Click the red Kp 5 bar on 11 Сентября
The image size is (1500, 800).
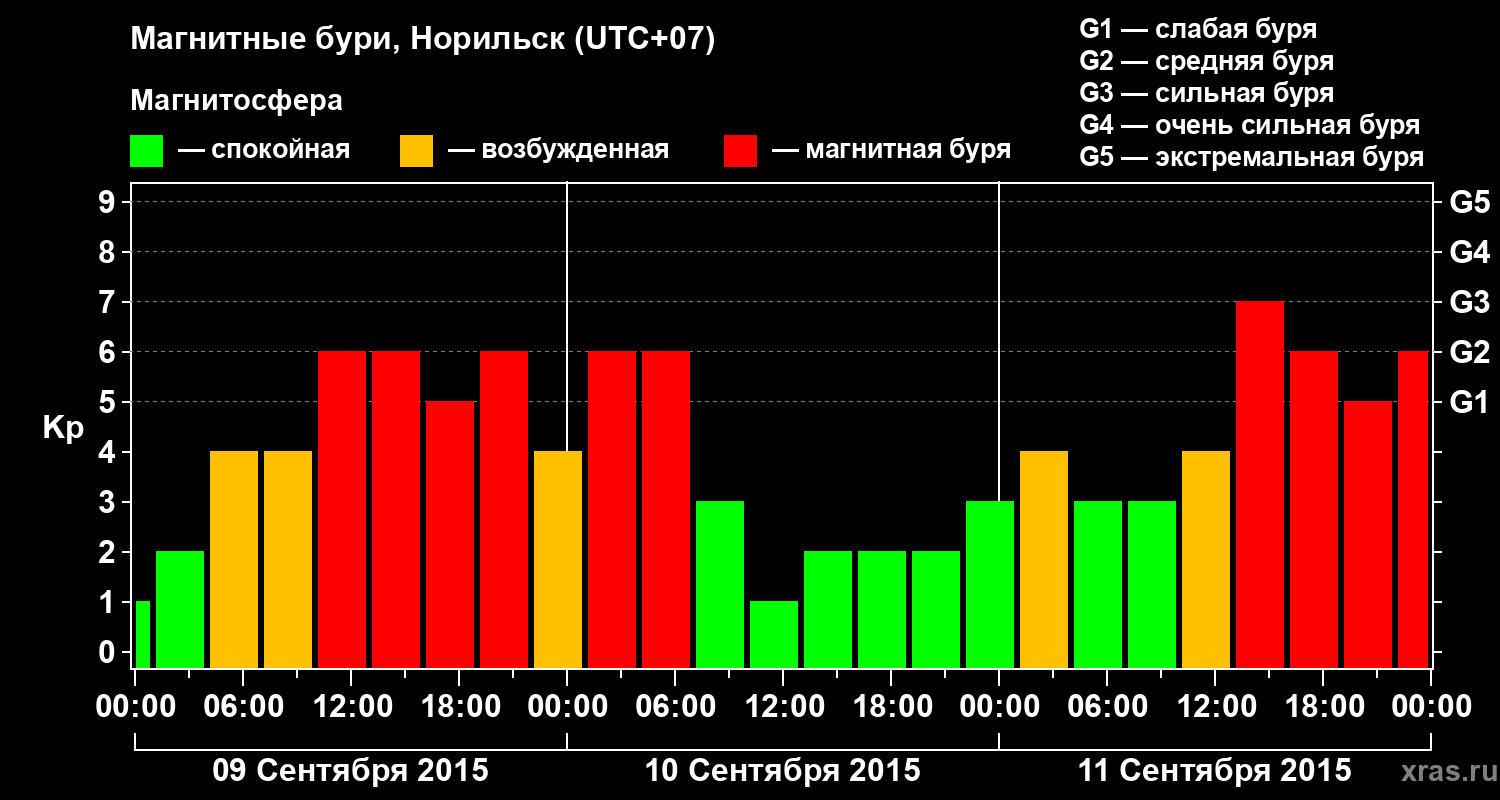pyautogui.click(x=1368, y=534)
